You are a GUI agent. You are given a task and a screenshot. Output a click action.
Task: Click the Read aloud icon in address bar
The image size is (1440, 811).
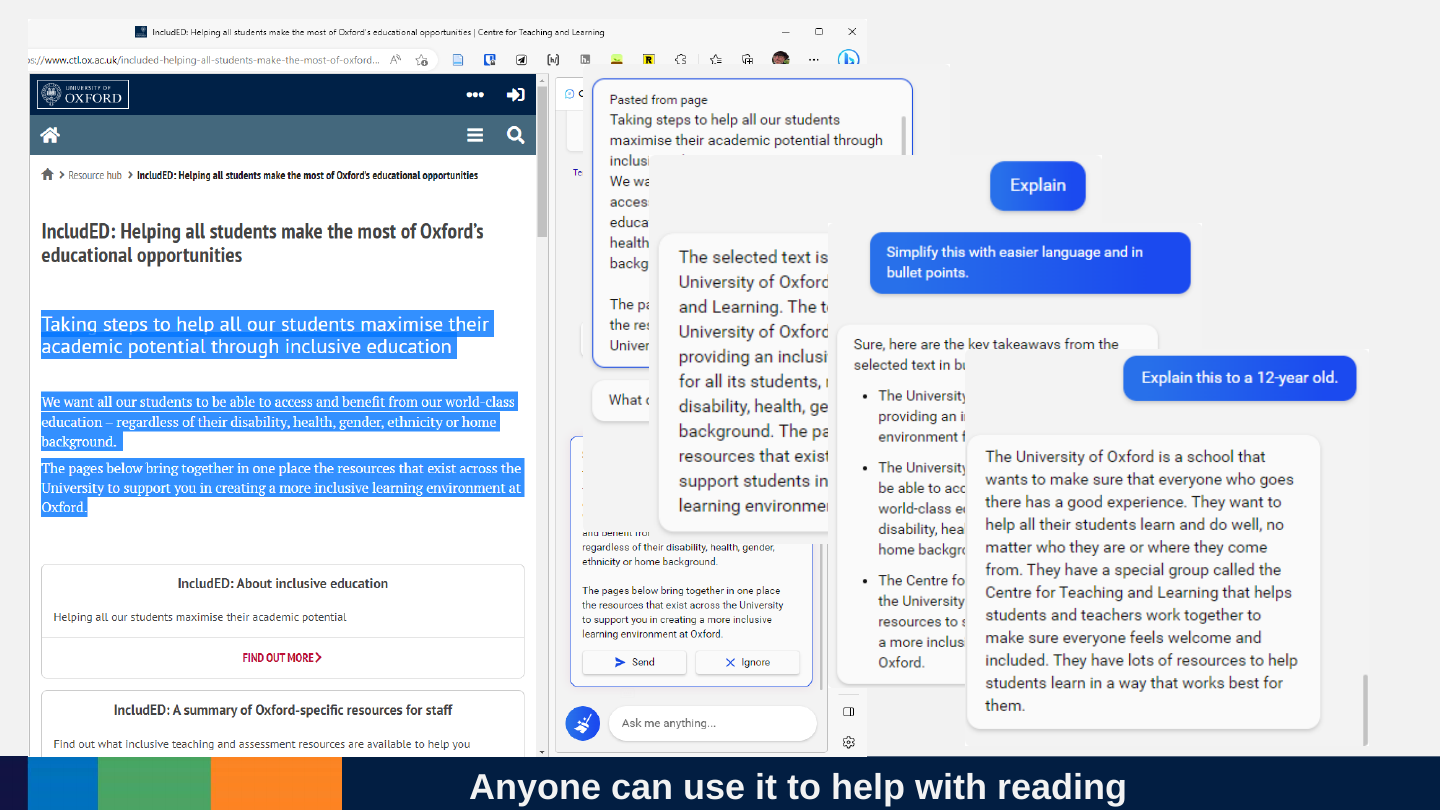click(x=396, y=60)
